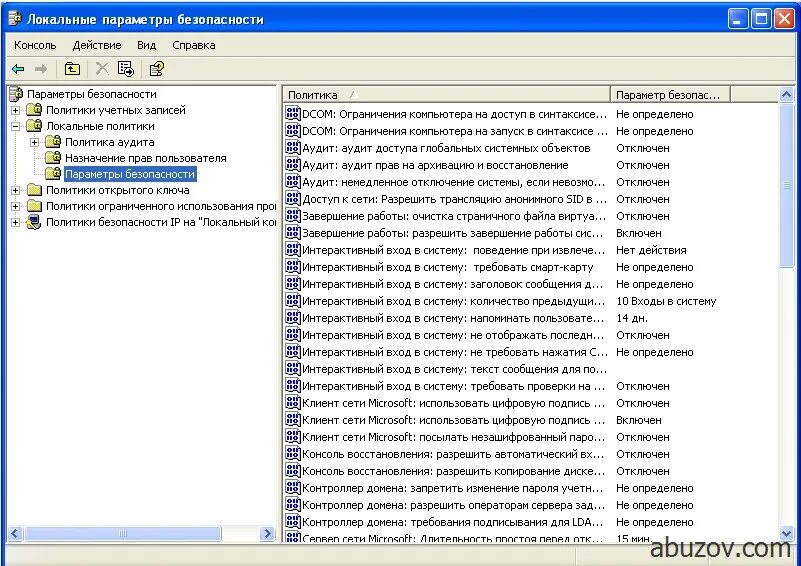Click scroll up arrow of policy list
The width and height of the screenshot is (801, 566).
(x=786, y=95)
